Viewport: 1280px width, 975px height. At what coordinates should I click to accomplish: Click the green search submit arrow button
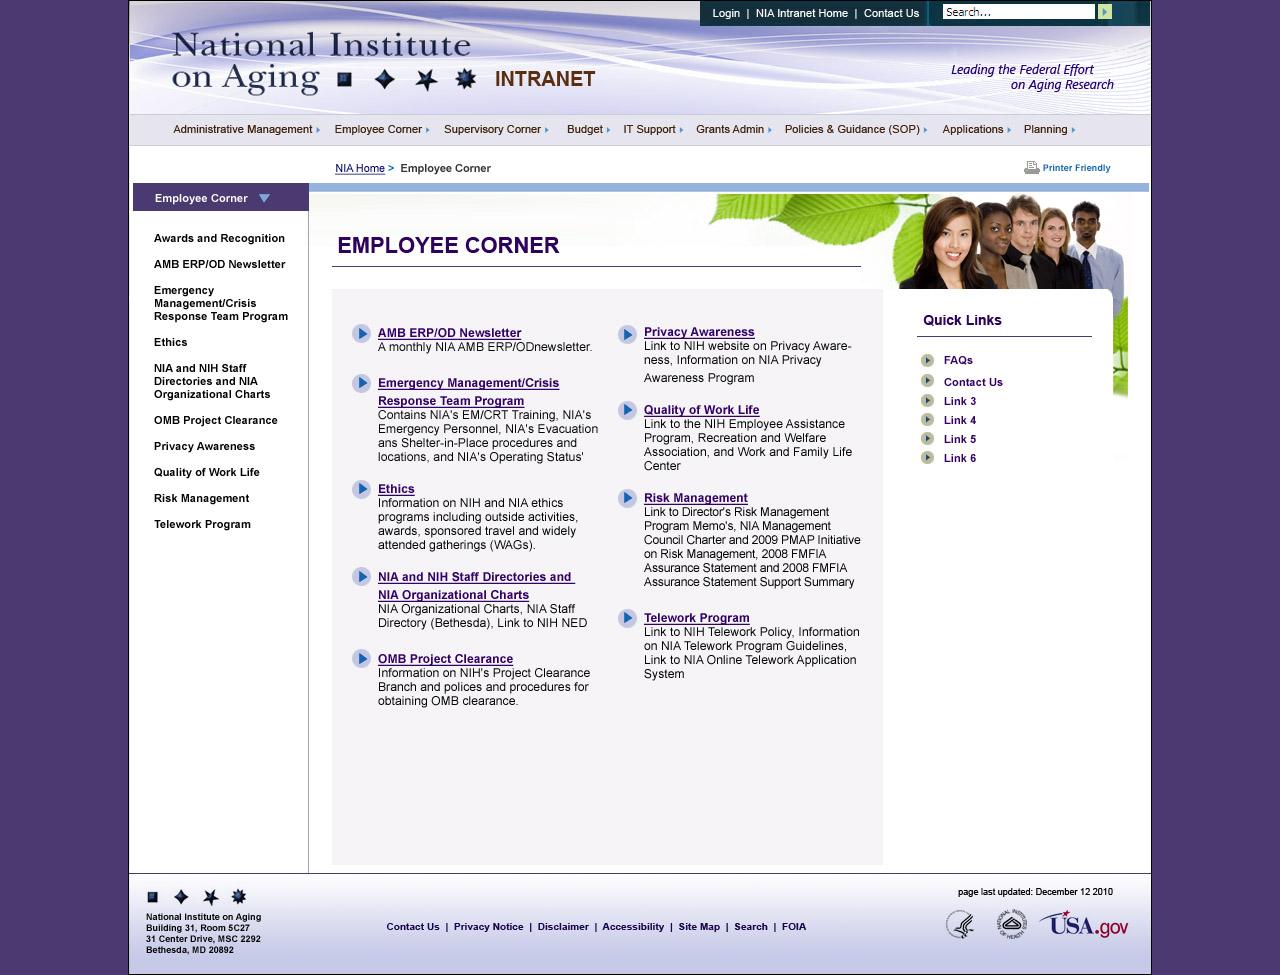pyautogui.click(x=1104, y=12)
